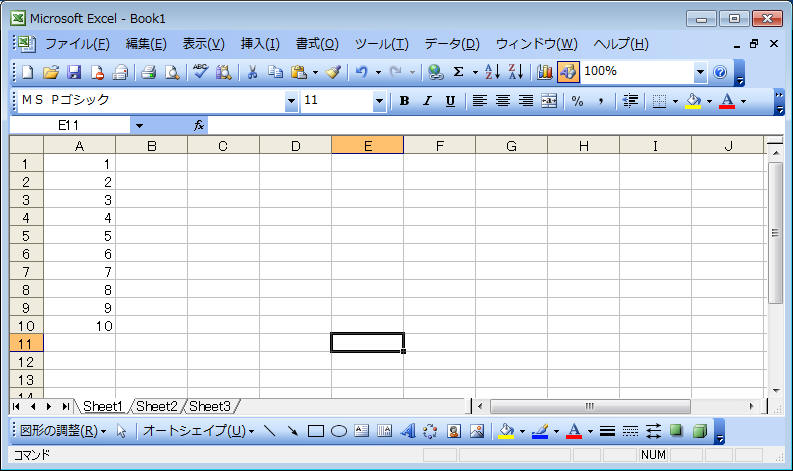Image resolution: width=793 pixels, height=471 pixels.
Task: Click the Format Painter brush icon
Action: click(333, 72)
